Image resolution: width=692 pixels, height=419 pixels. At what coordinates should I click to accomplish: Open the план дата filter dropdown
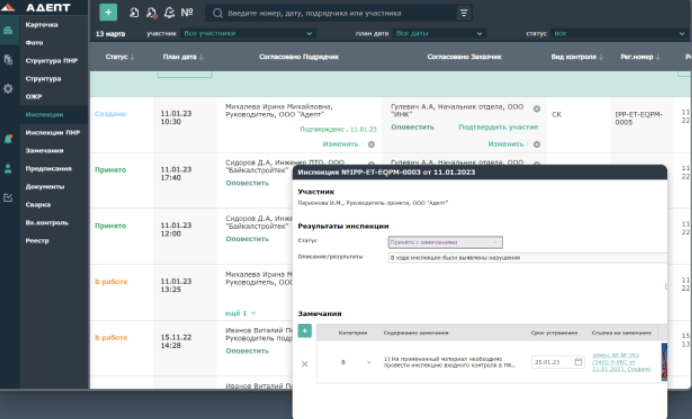click(x=439, y=34)
